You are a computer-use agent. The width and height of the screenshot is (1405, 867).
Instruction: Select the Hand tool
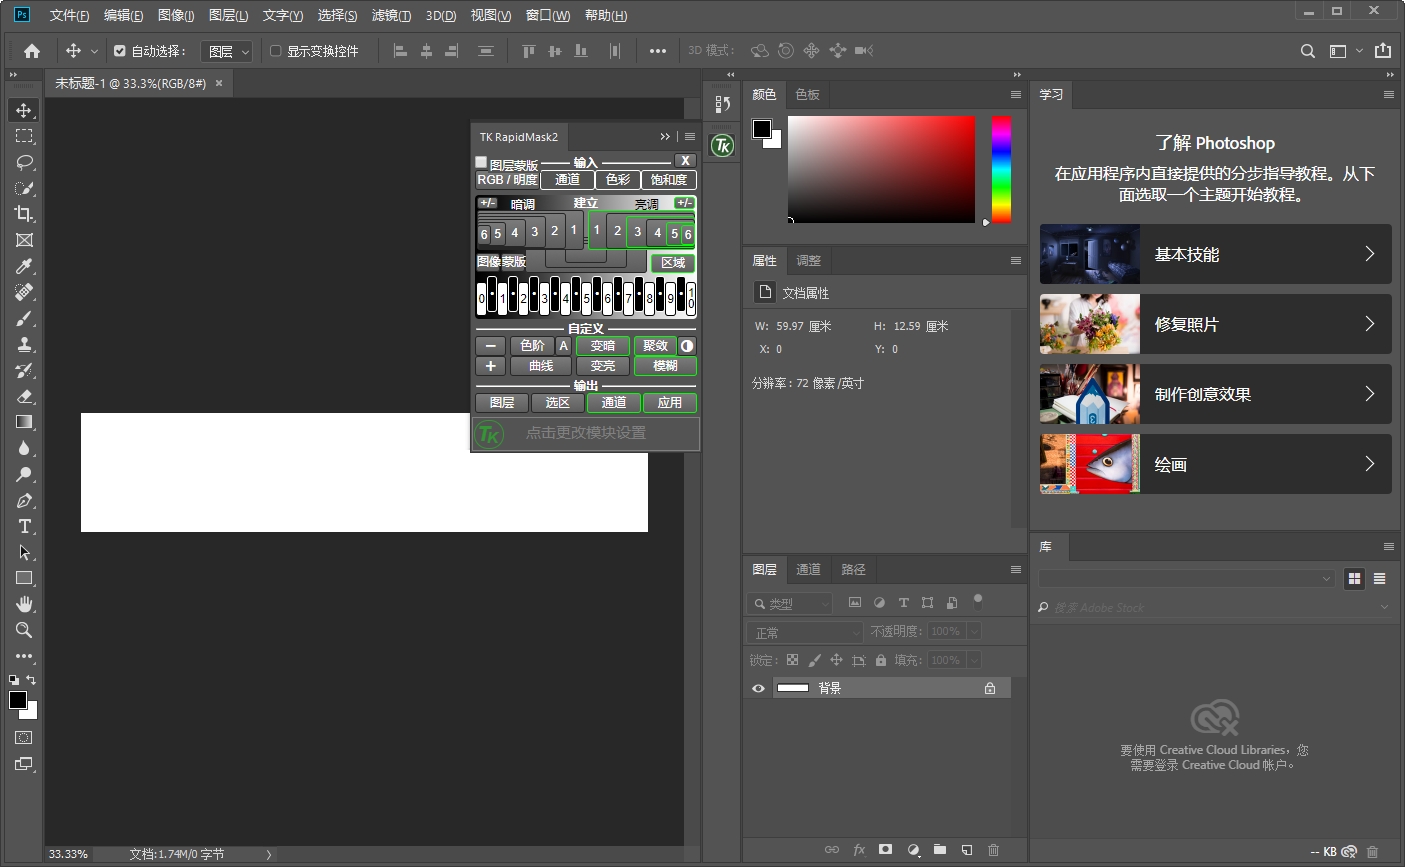24,605
